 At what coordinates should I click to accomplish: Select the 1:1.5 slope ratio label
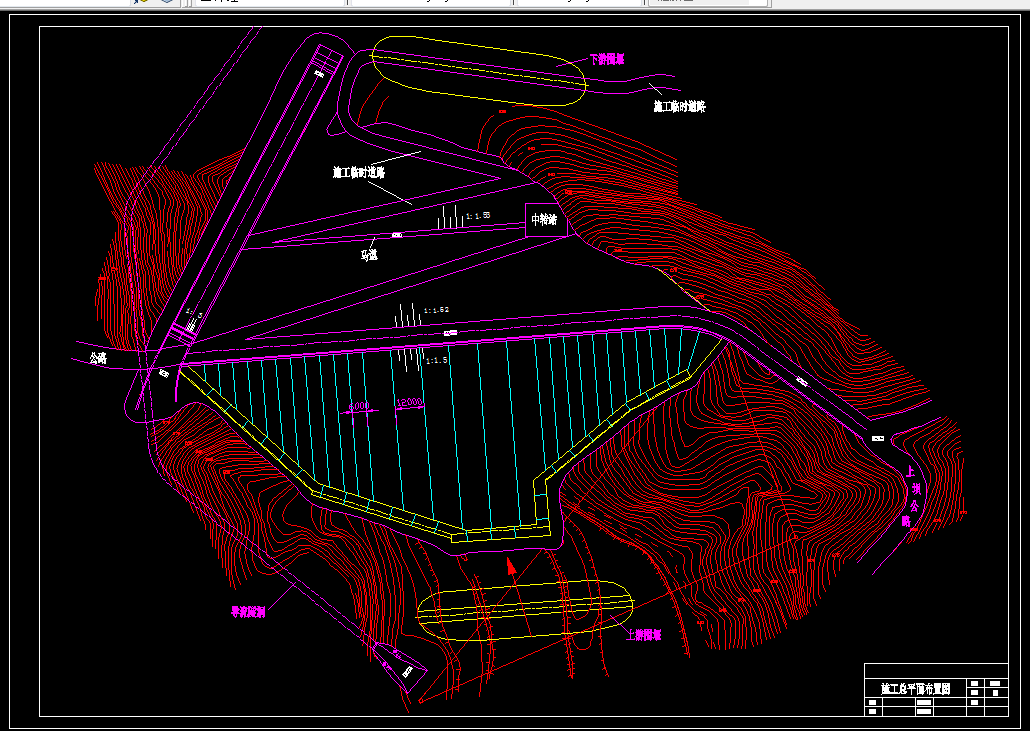[436, 360]
